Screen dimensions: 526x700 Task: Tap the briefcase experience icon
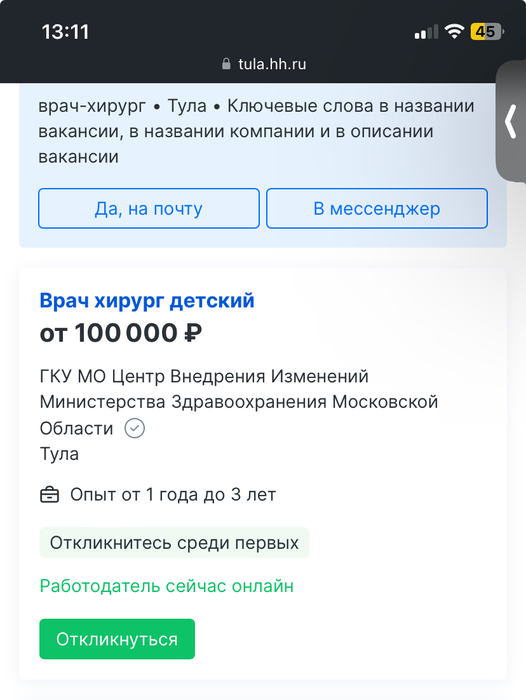[50, 495]
